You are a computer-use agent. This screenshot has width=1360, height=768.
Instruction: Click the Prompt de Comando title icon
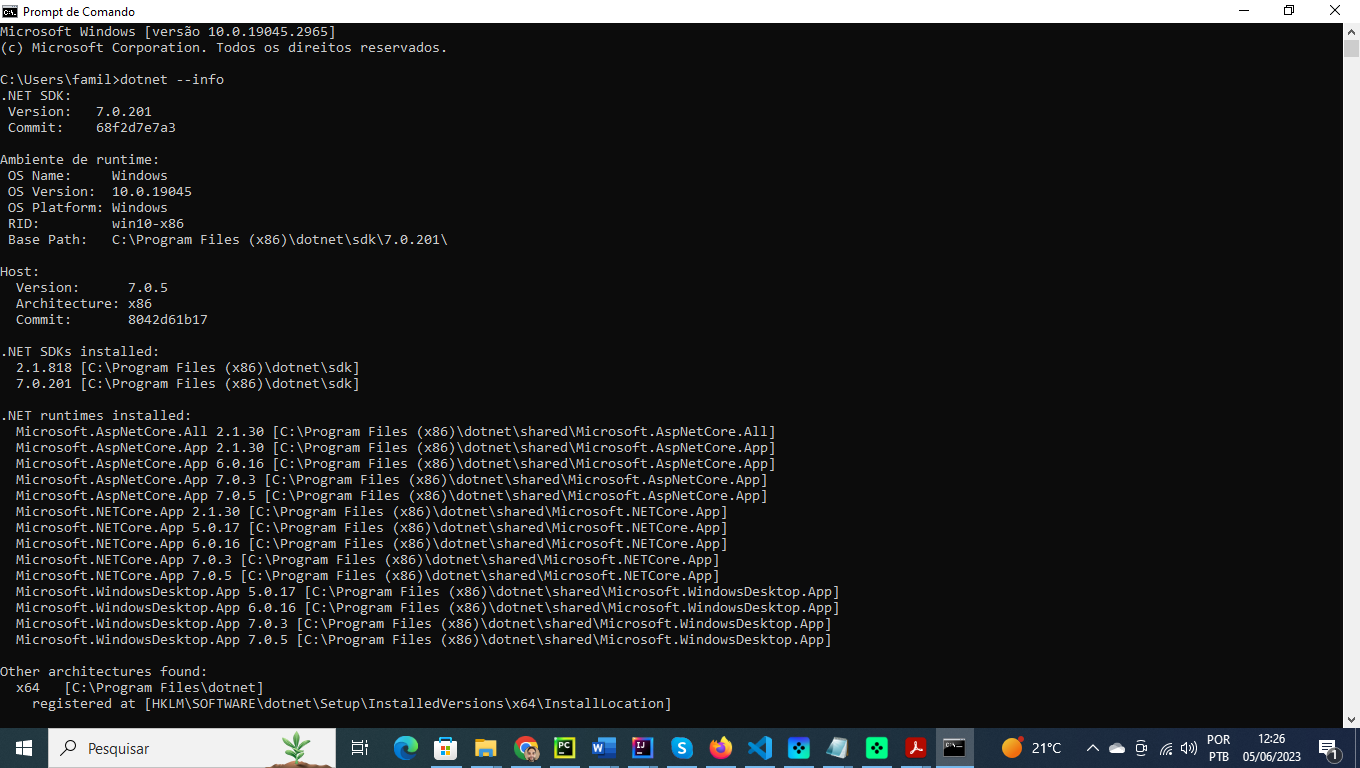[x=10, y=11]
